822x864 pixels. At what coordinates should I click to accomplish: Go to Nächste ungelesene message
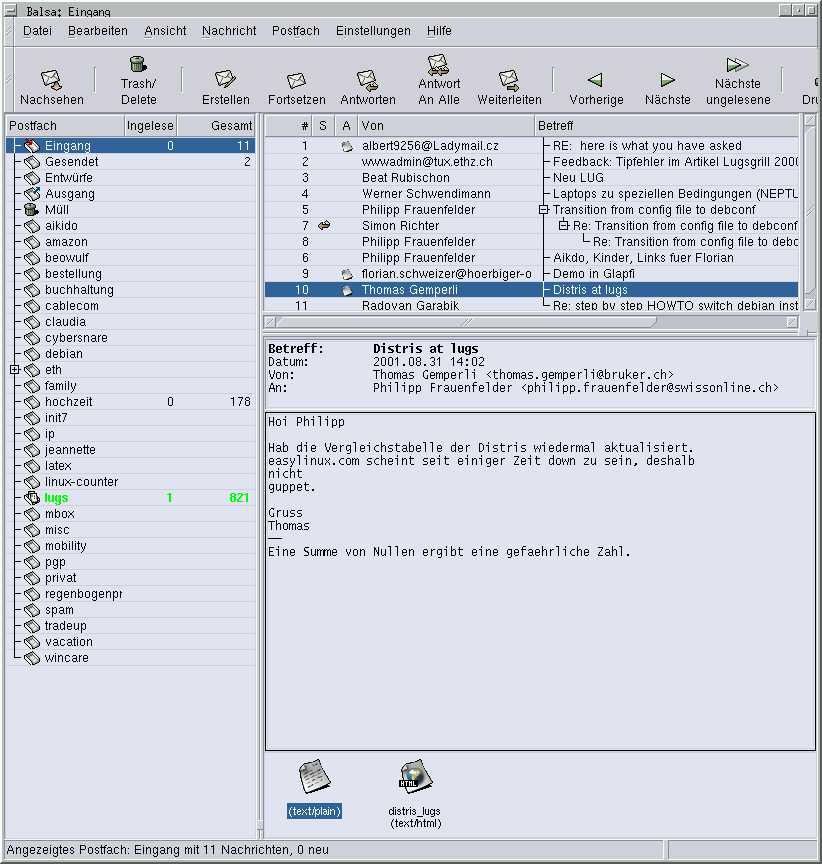point(738,66)
